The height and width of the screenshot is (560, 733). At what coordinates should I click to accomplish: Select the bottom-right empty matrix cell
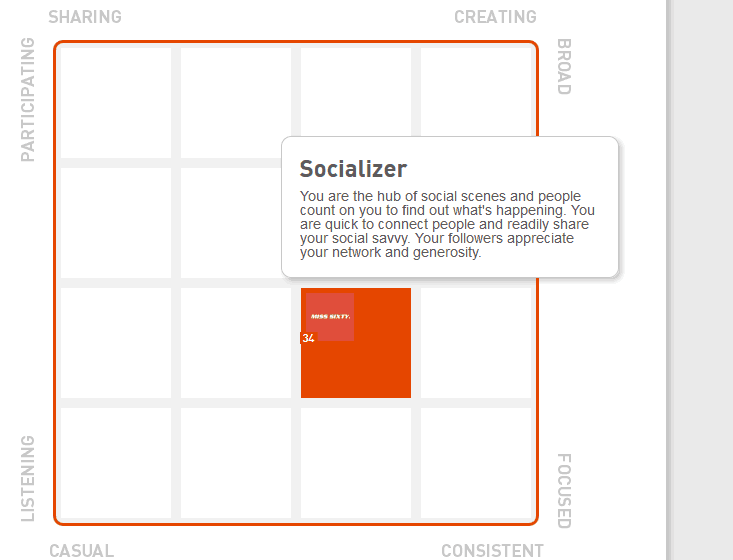click(x=476, y=463)
